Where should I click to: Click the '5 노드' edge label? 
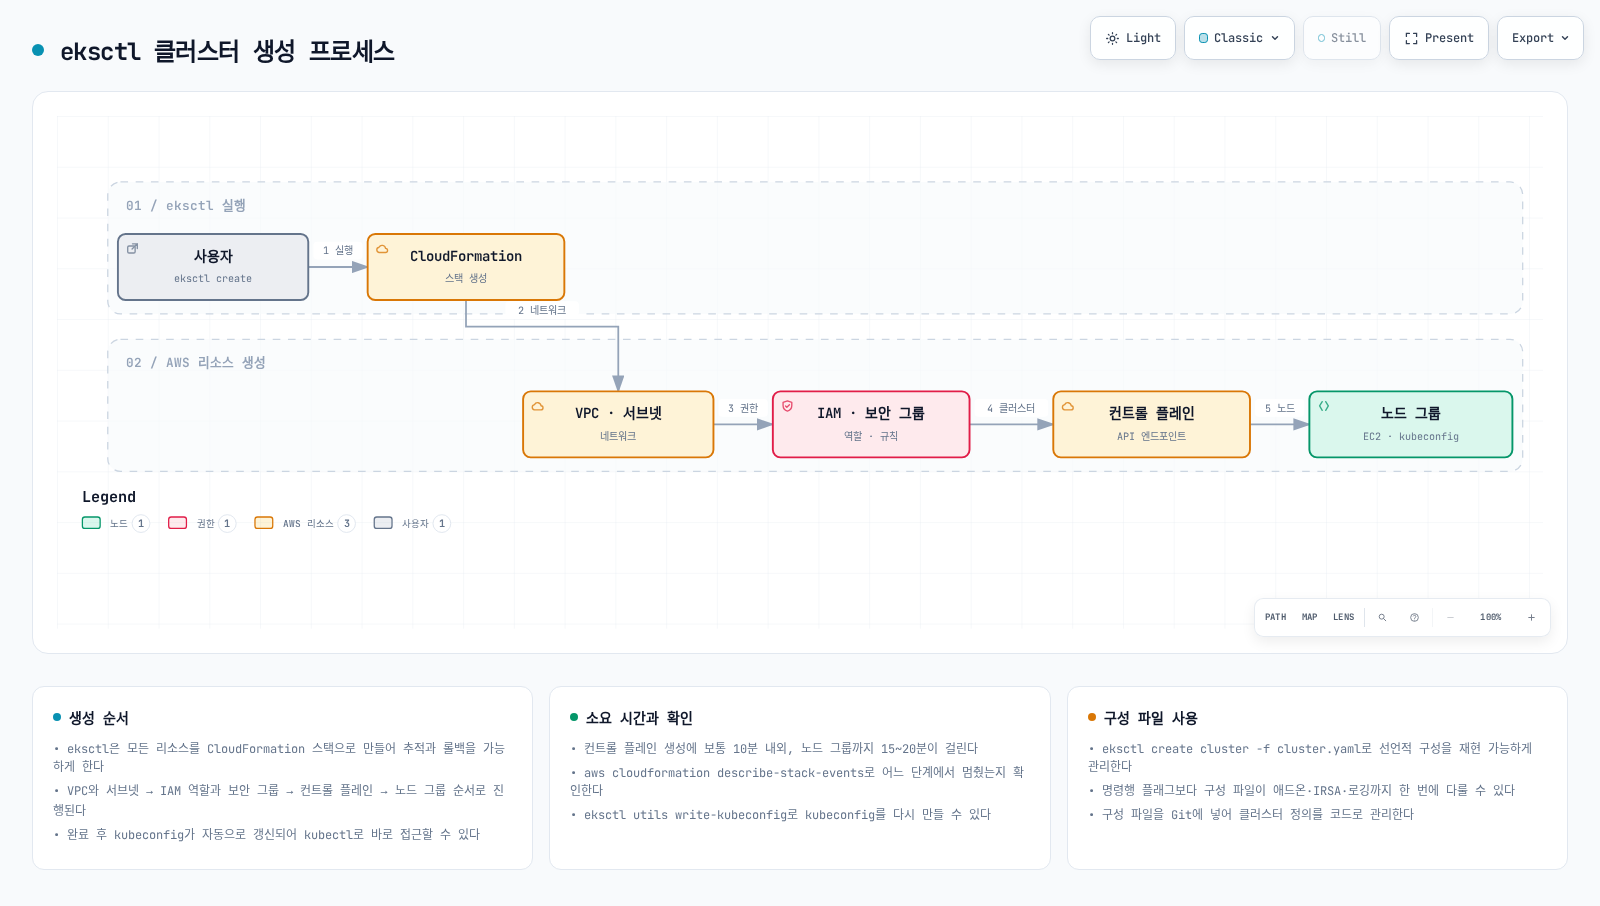1279,408
